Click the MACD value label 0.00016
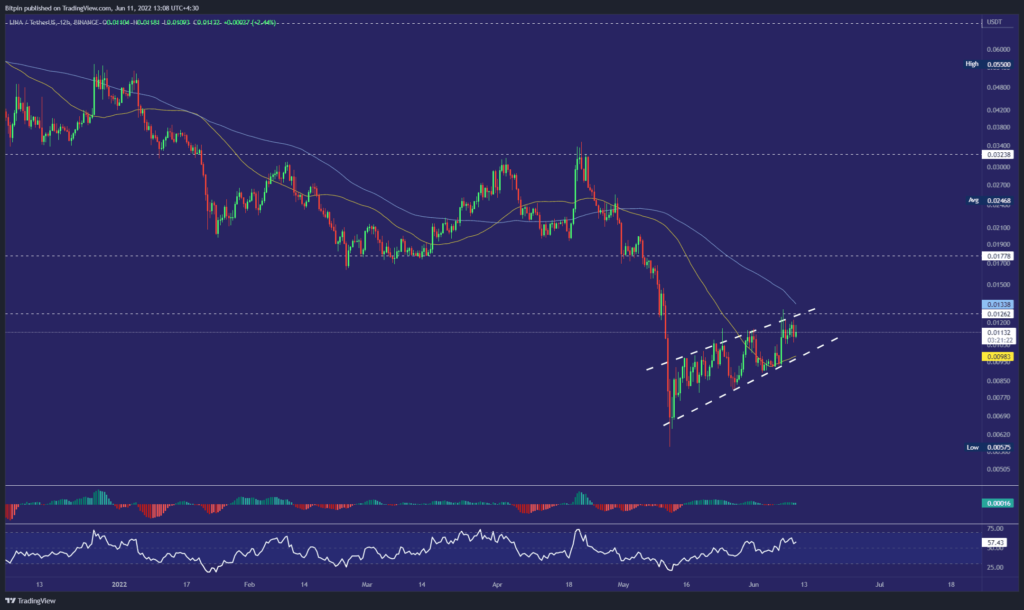 tap(1000, 503)
